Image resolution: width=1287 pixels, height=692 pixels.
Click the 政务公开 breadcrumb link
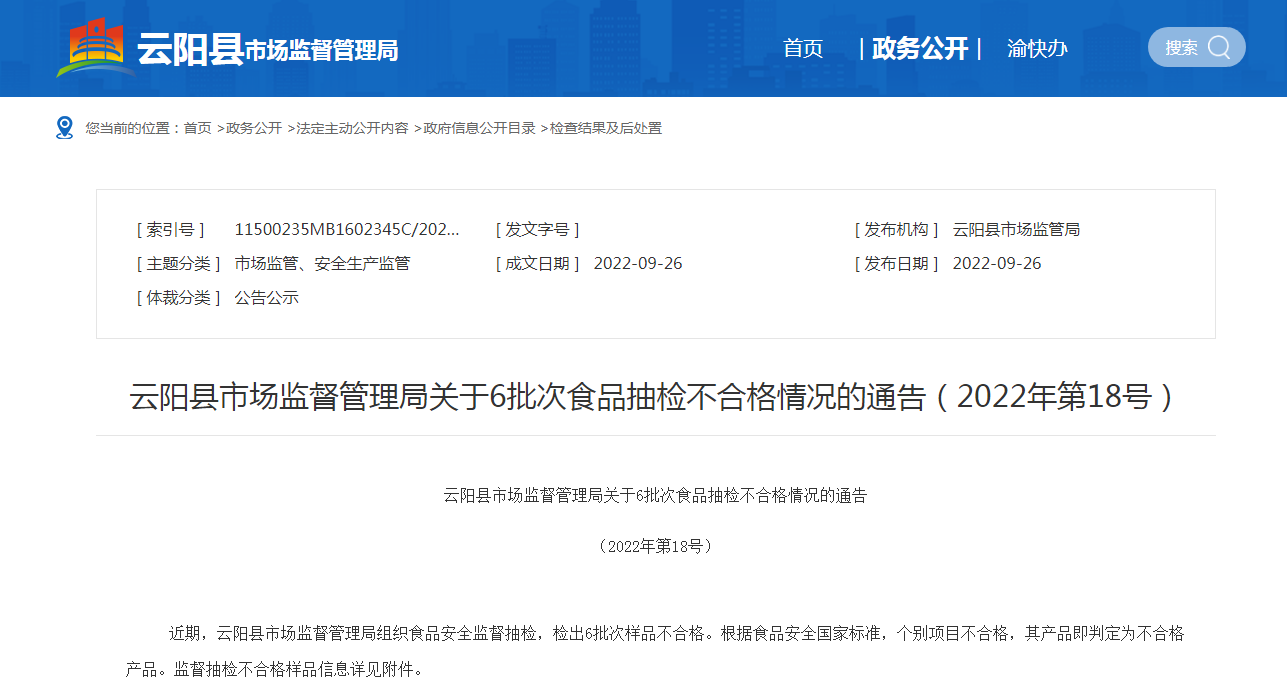(254, 128)
